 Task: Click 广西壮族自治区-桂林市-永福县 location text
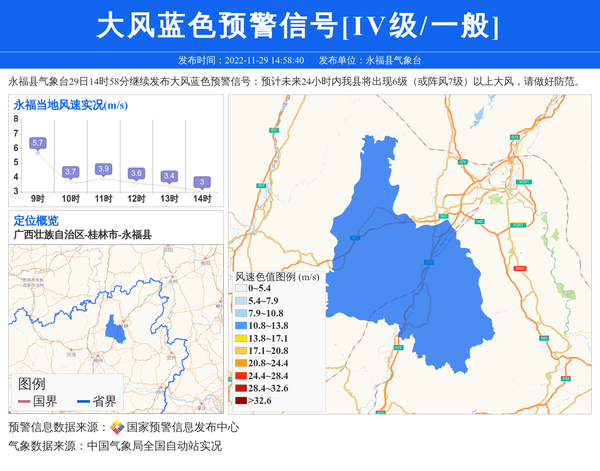point(83,235)
